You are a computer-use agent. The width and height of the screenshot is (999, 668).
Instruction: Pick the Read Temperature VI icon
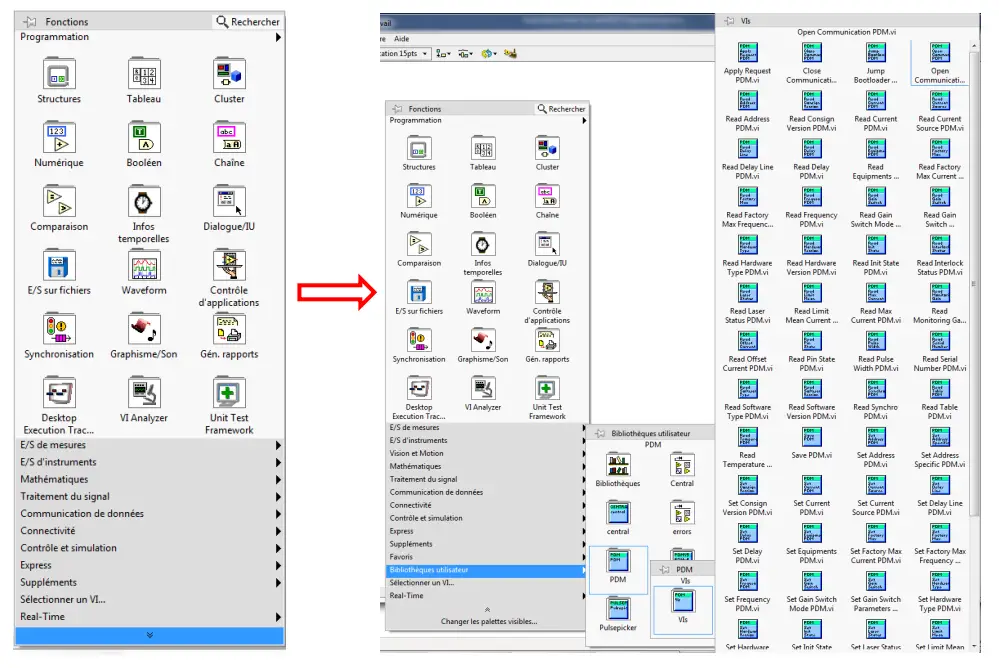(x=747, y=437)
